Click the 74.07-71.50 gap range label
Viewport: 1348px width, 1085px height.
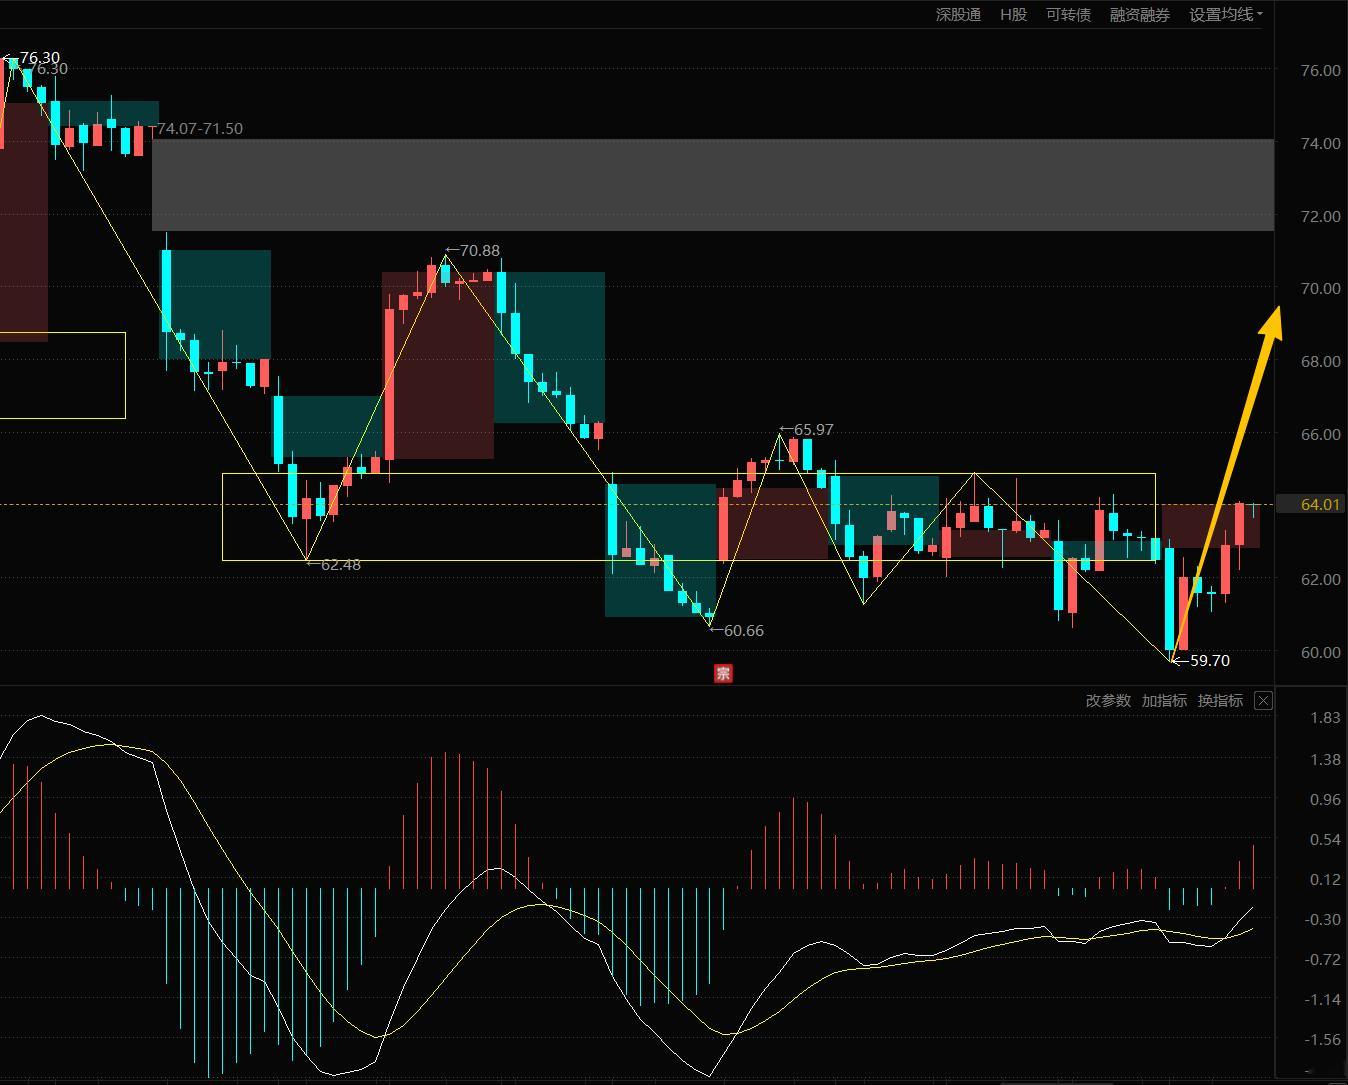pyautogui.click(x=200, y=129)
